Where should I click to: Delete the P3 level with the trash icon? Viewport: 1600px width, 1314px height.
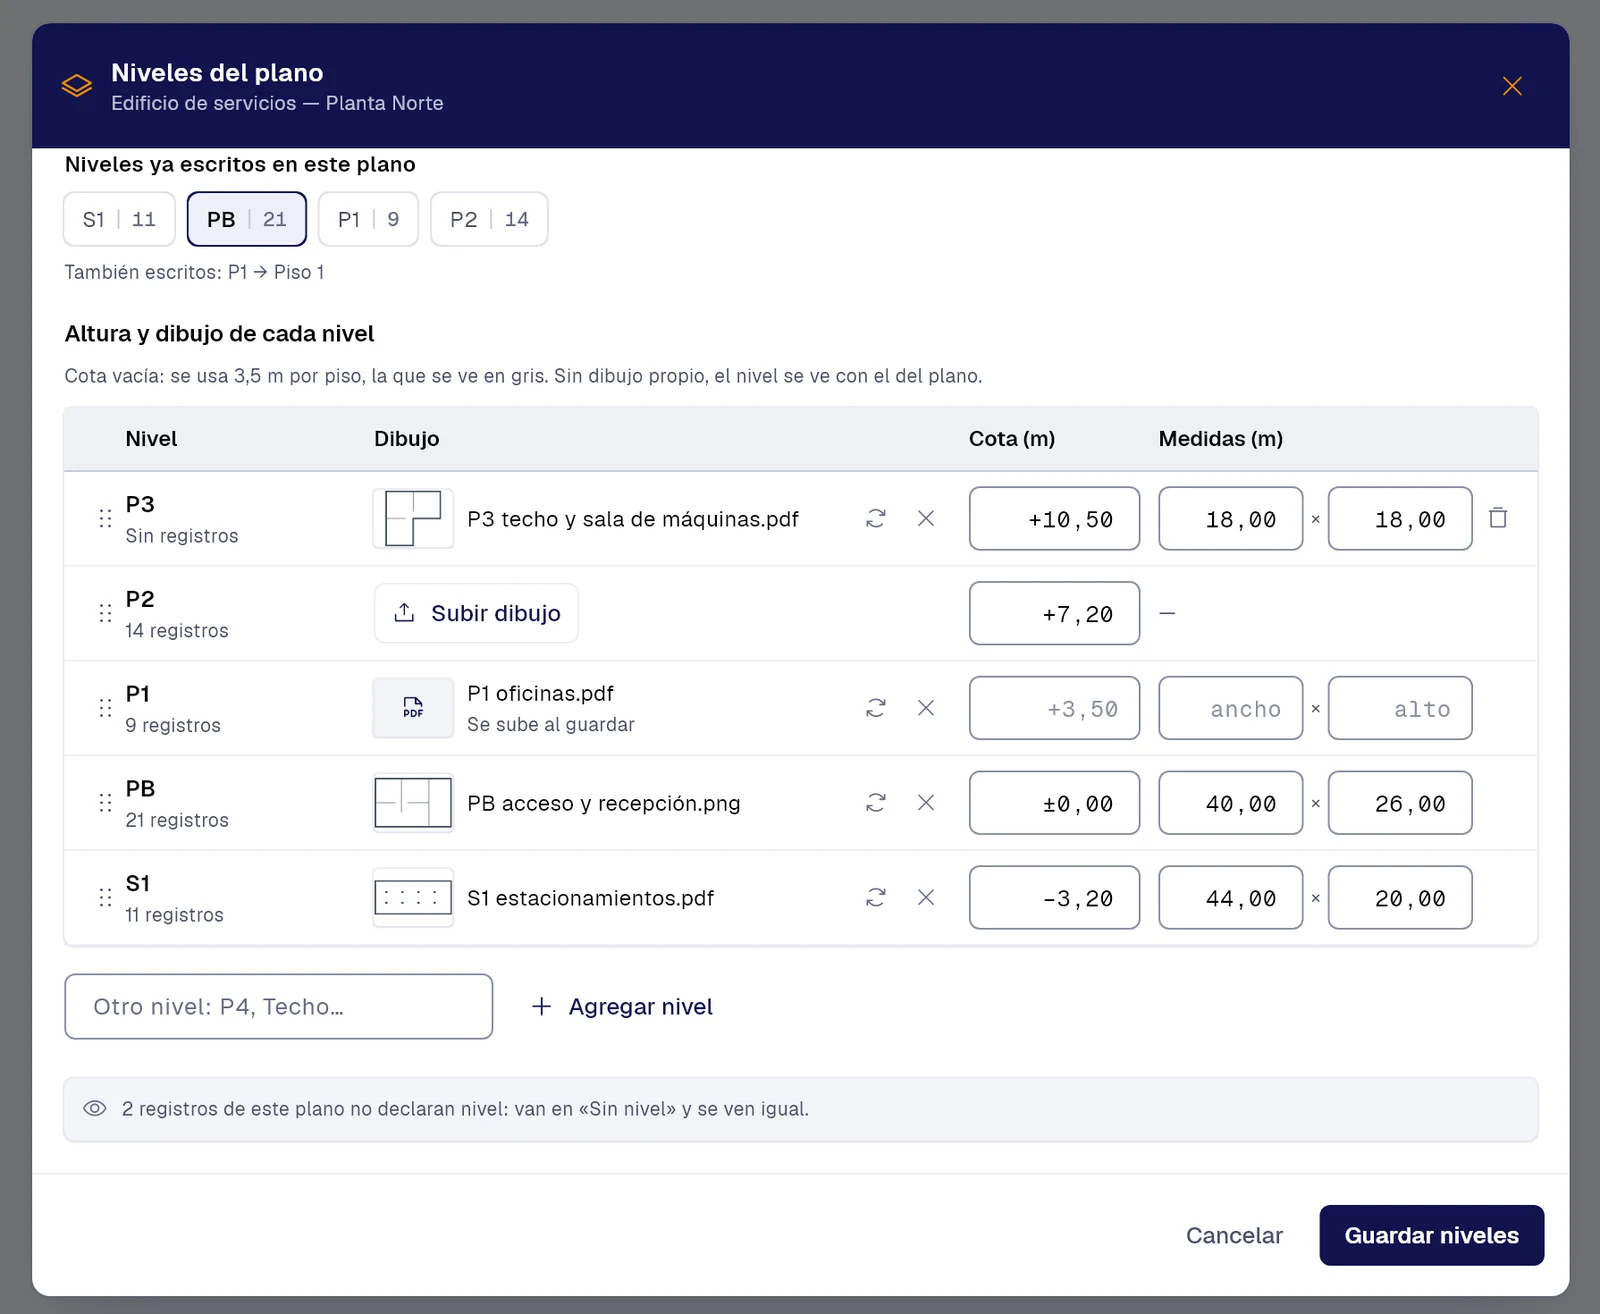(1498, 518)
